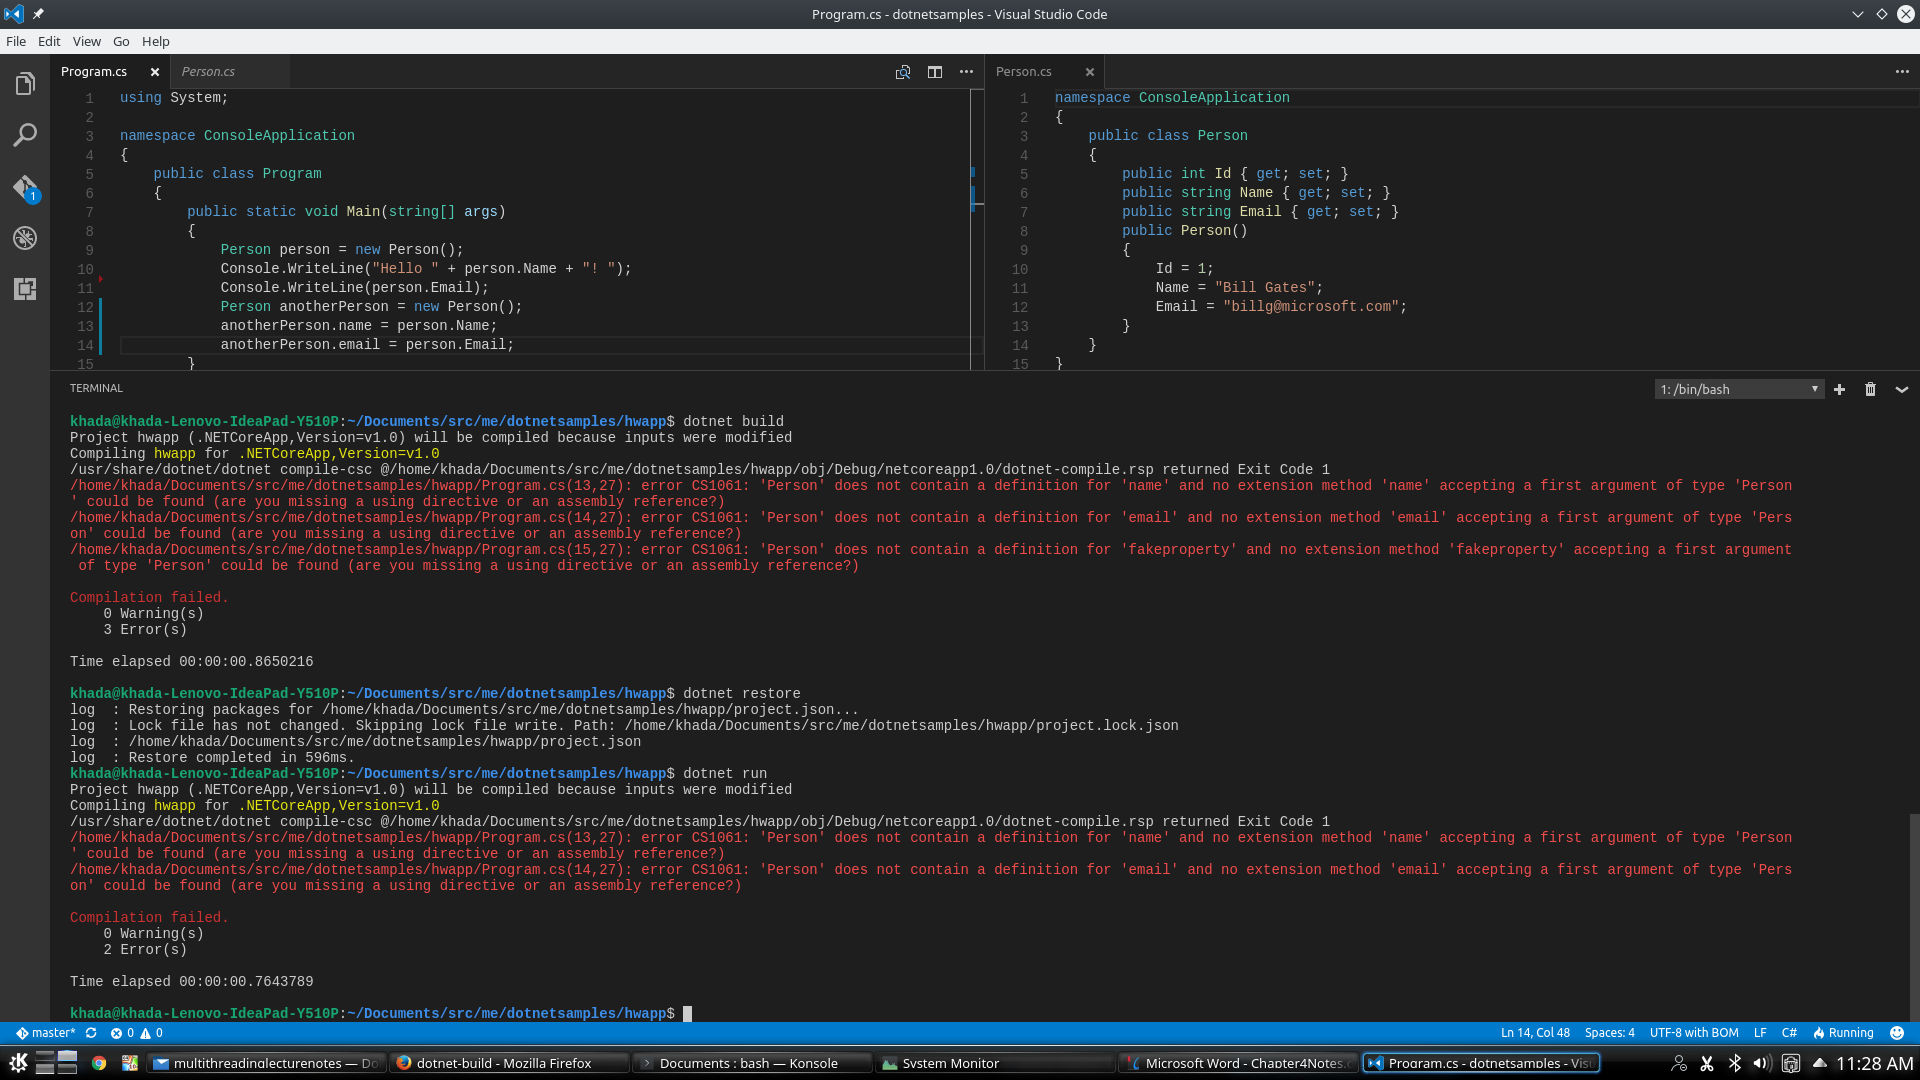Open the Help menu

[156, 41]
